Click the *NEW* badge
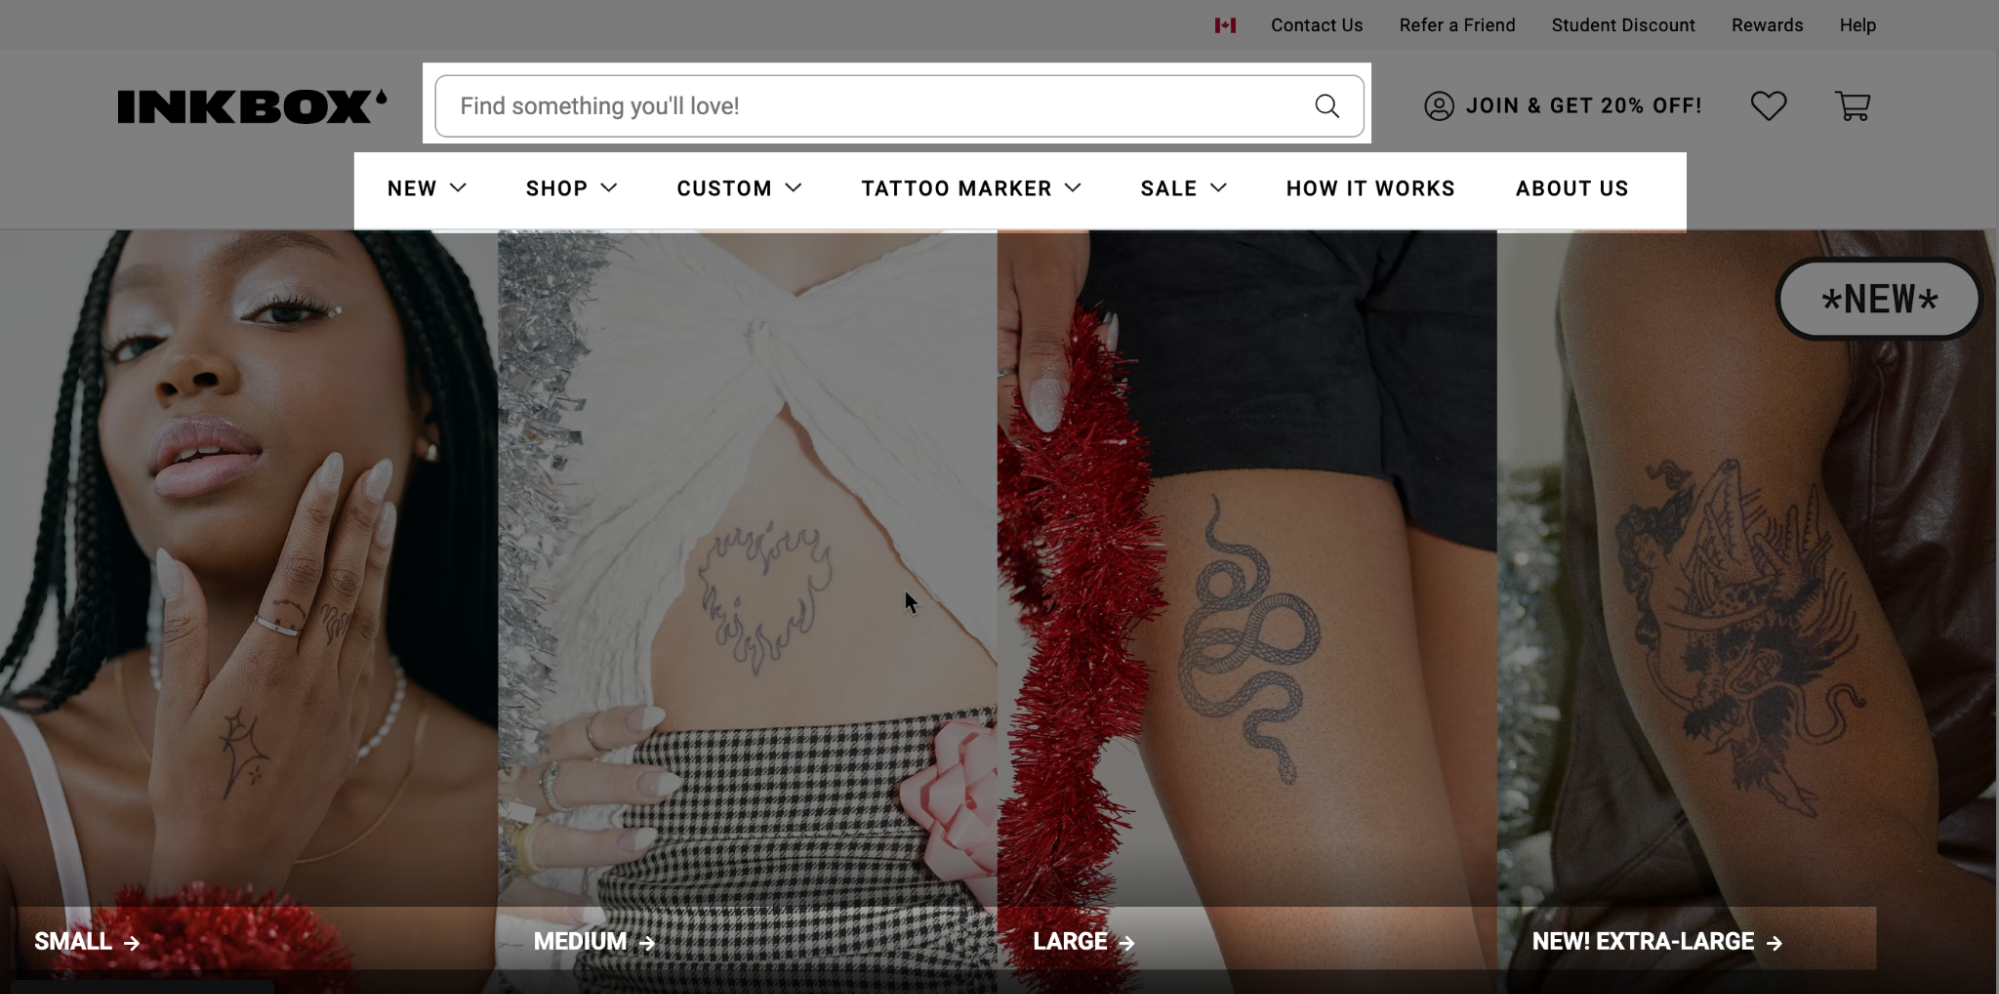 1878,299
